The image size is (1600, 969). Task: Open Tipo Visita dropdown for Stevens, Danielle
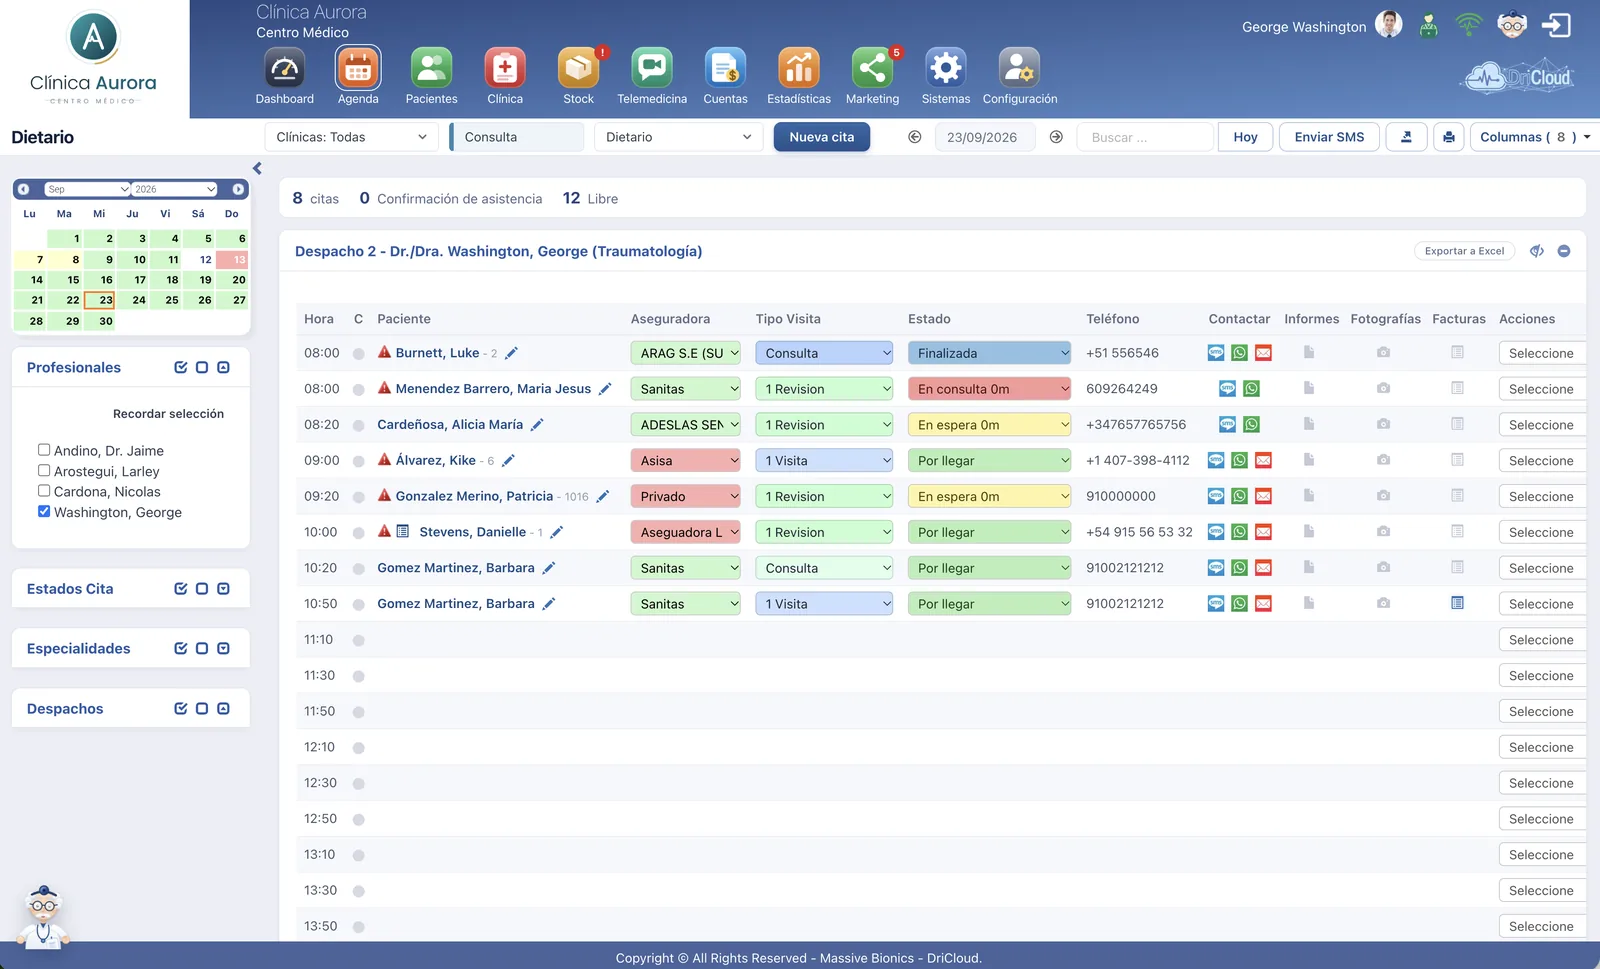coord(824,533)
